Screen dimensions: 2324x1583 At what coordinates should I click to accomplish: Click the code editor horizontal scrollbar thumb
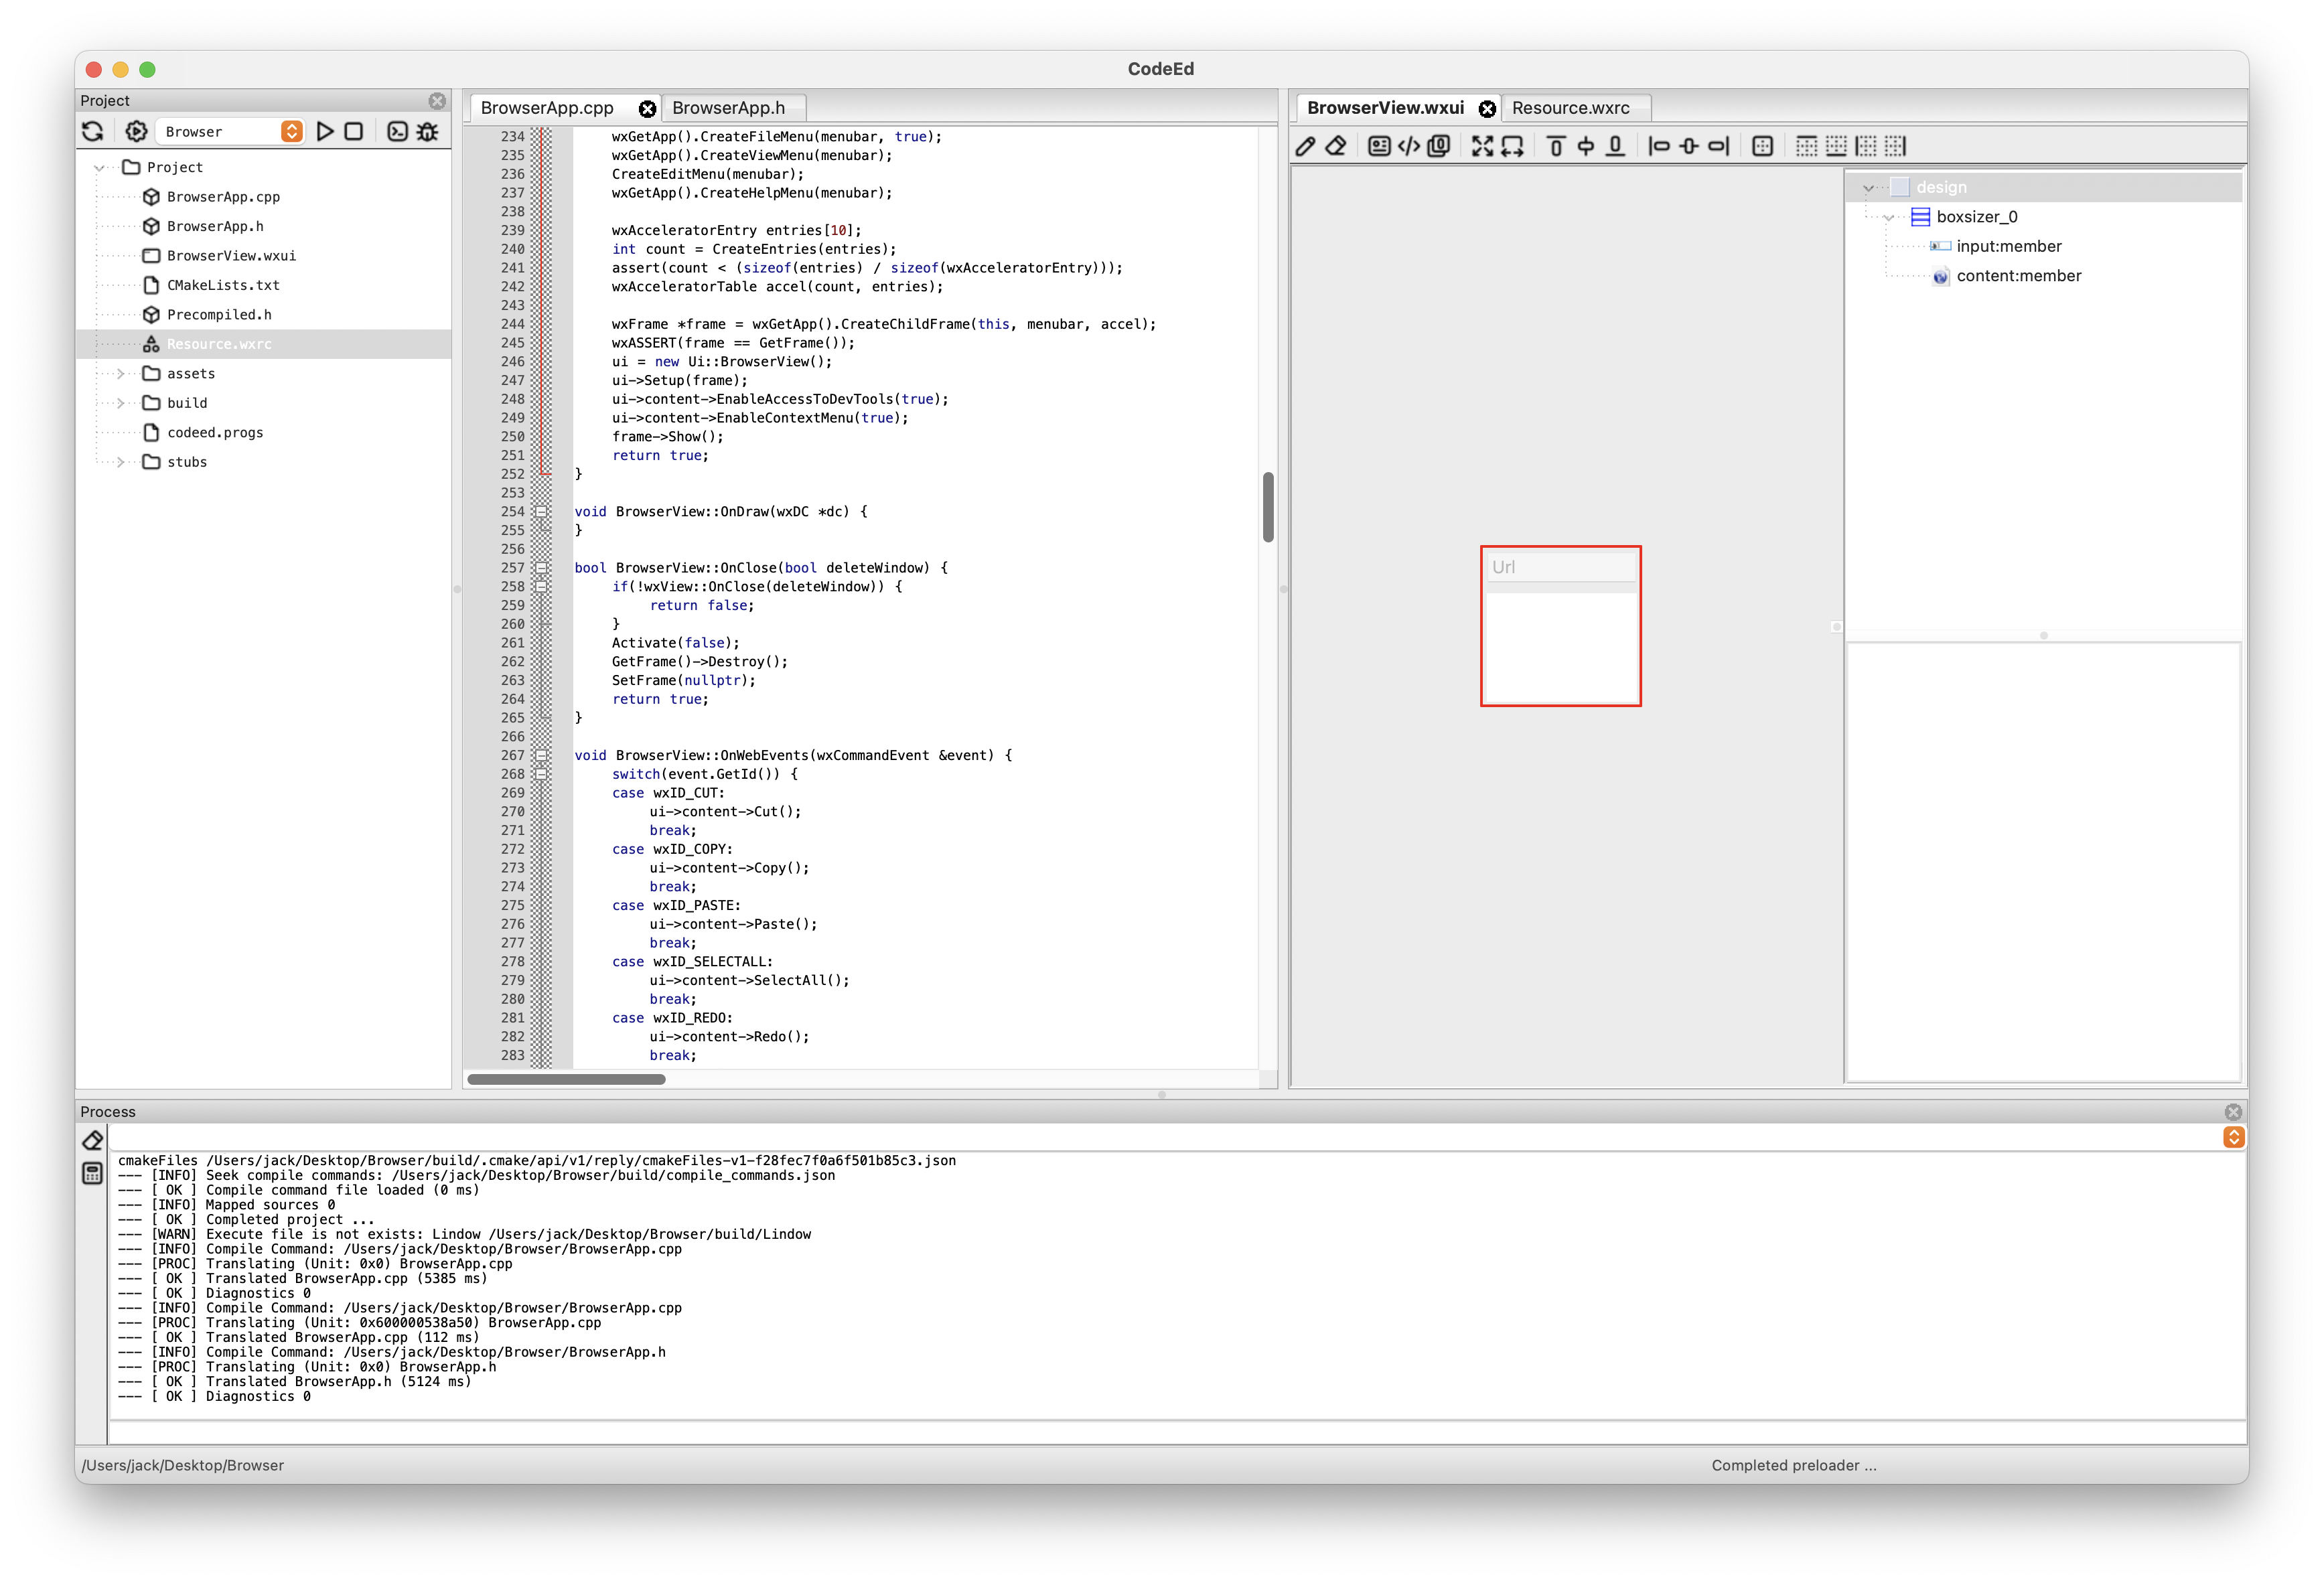click(566, 1079)
